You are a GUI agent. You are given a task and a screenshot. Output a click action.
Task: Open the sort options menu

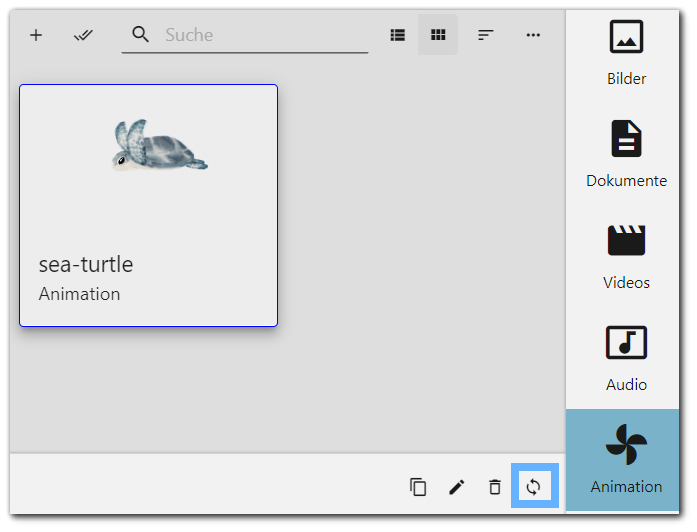[485, 35]
